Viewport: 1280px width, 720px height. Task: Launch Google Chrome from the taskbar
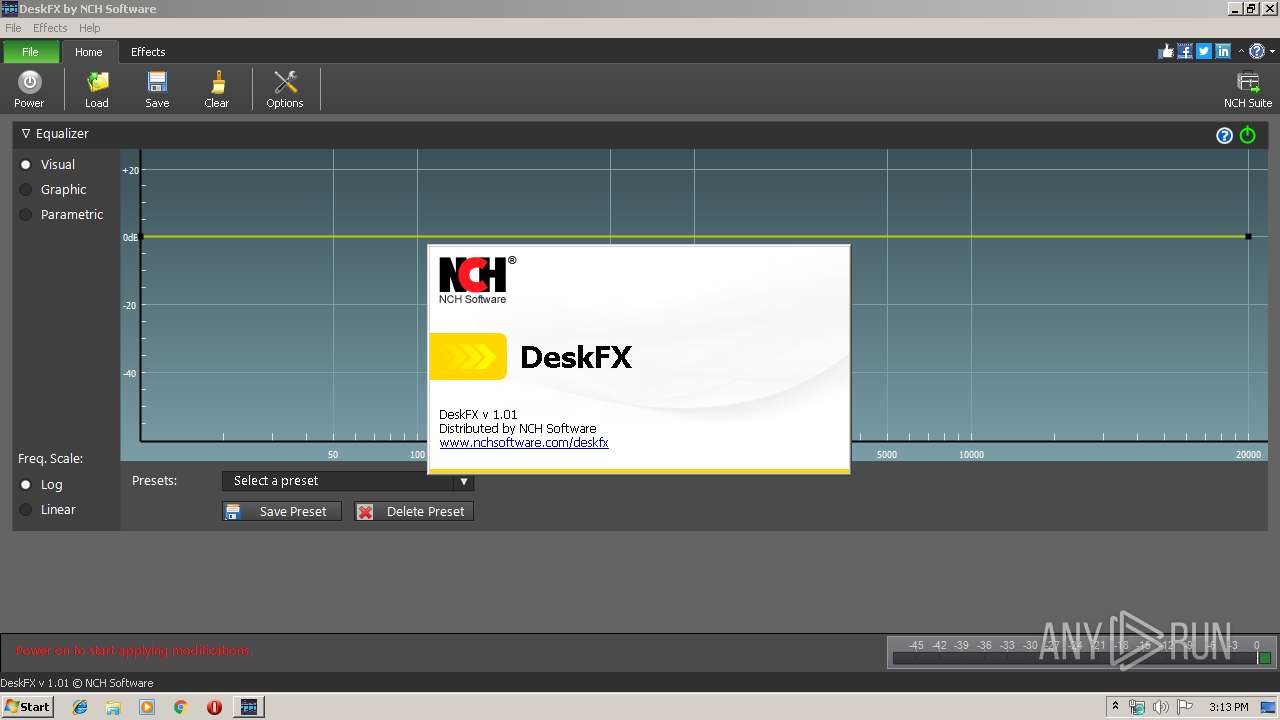pos(180,707)
